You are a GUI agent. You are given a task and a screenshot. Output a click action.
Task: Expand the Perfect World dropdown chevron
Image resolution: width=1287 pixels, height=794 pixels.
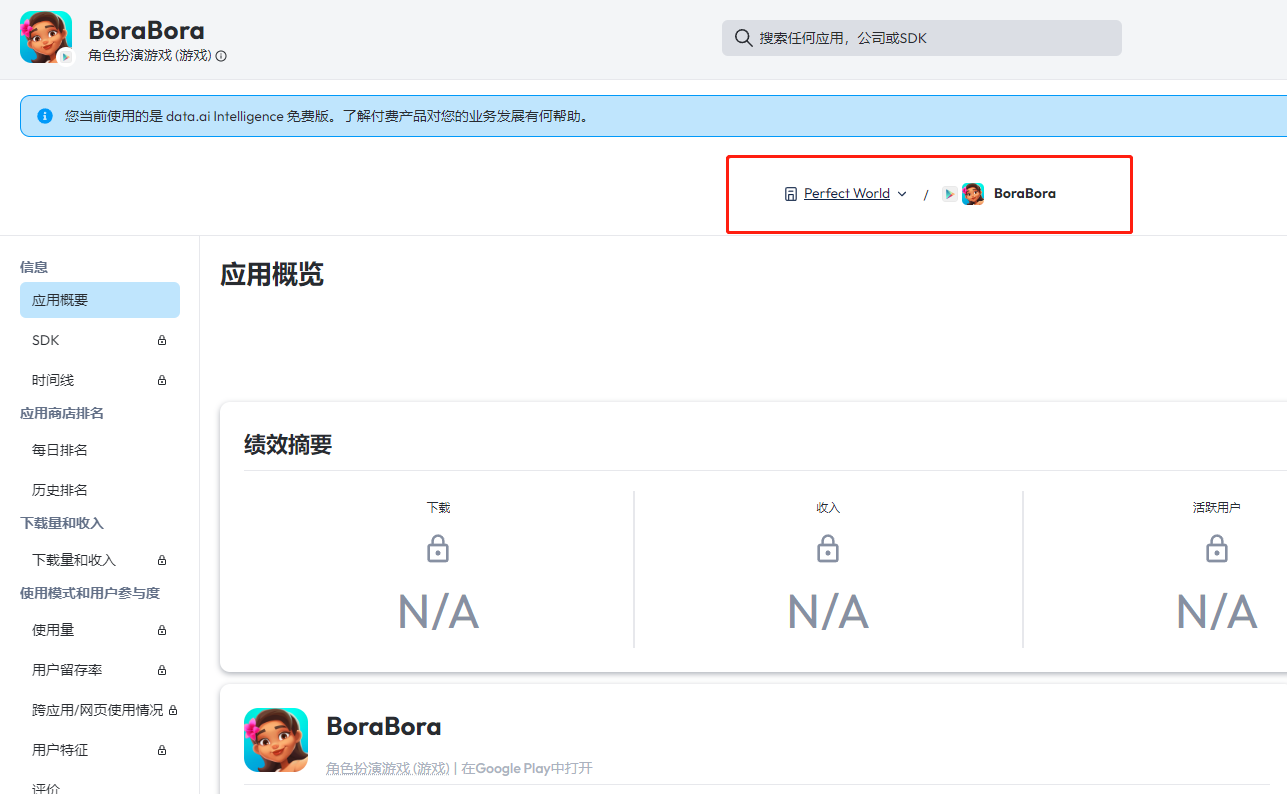(x=902, y=194)
